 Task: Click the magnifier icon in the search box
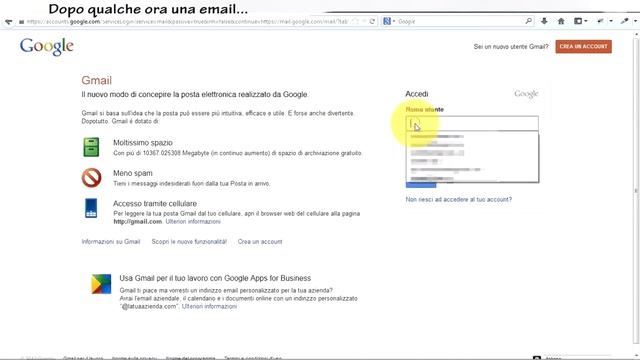coord(528,21)
